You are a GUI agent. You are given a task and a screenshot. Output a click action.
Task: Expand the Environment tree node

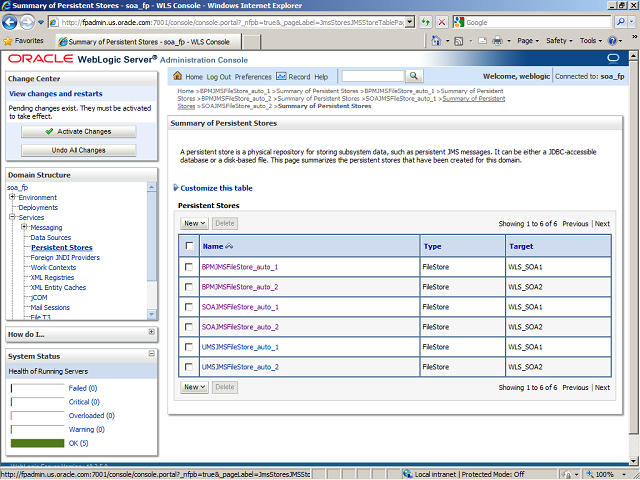[x=12, y=198]
